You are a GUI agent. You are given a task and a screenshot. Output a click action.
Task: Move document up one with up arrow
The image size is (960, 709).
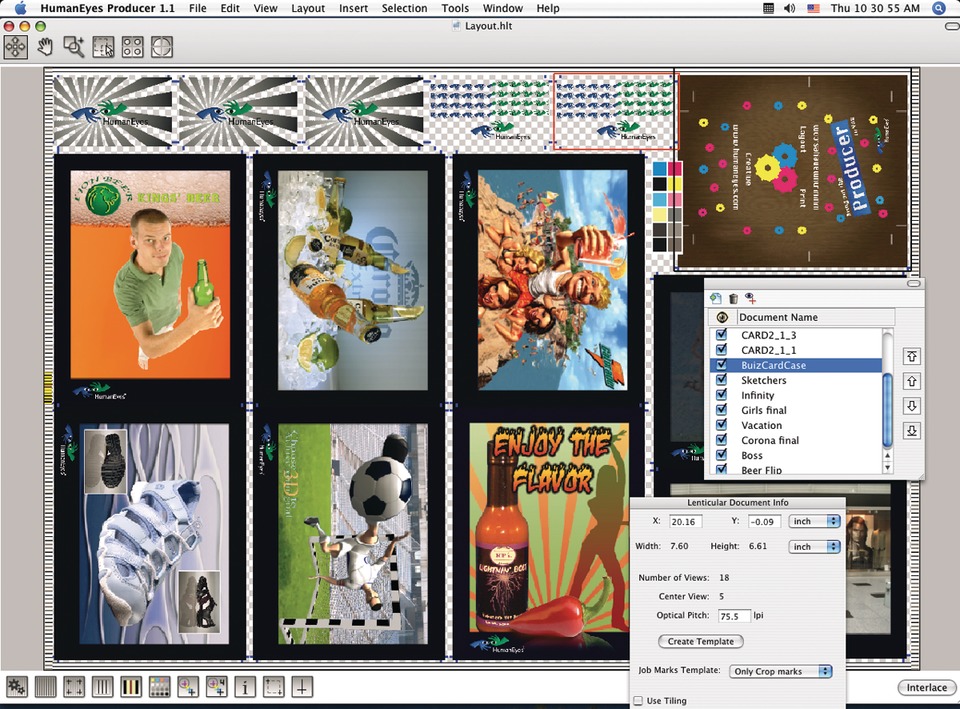[912, 381]
